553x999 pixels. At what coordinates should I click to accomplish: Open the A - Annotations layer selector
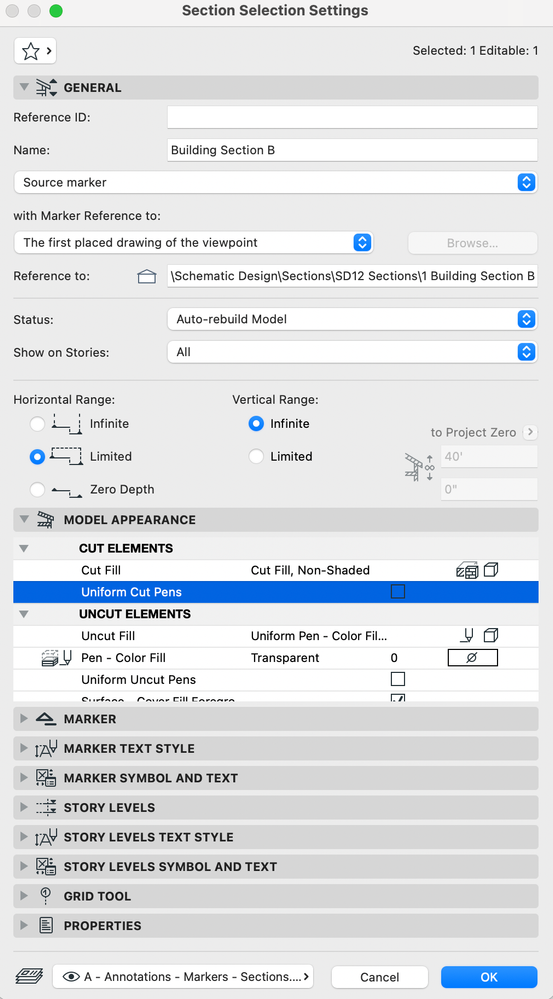tap(183, 976)
